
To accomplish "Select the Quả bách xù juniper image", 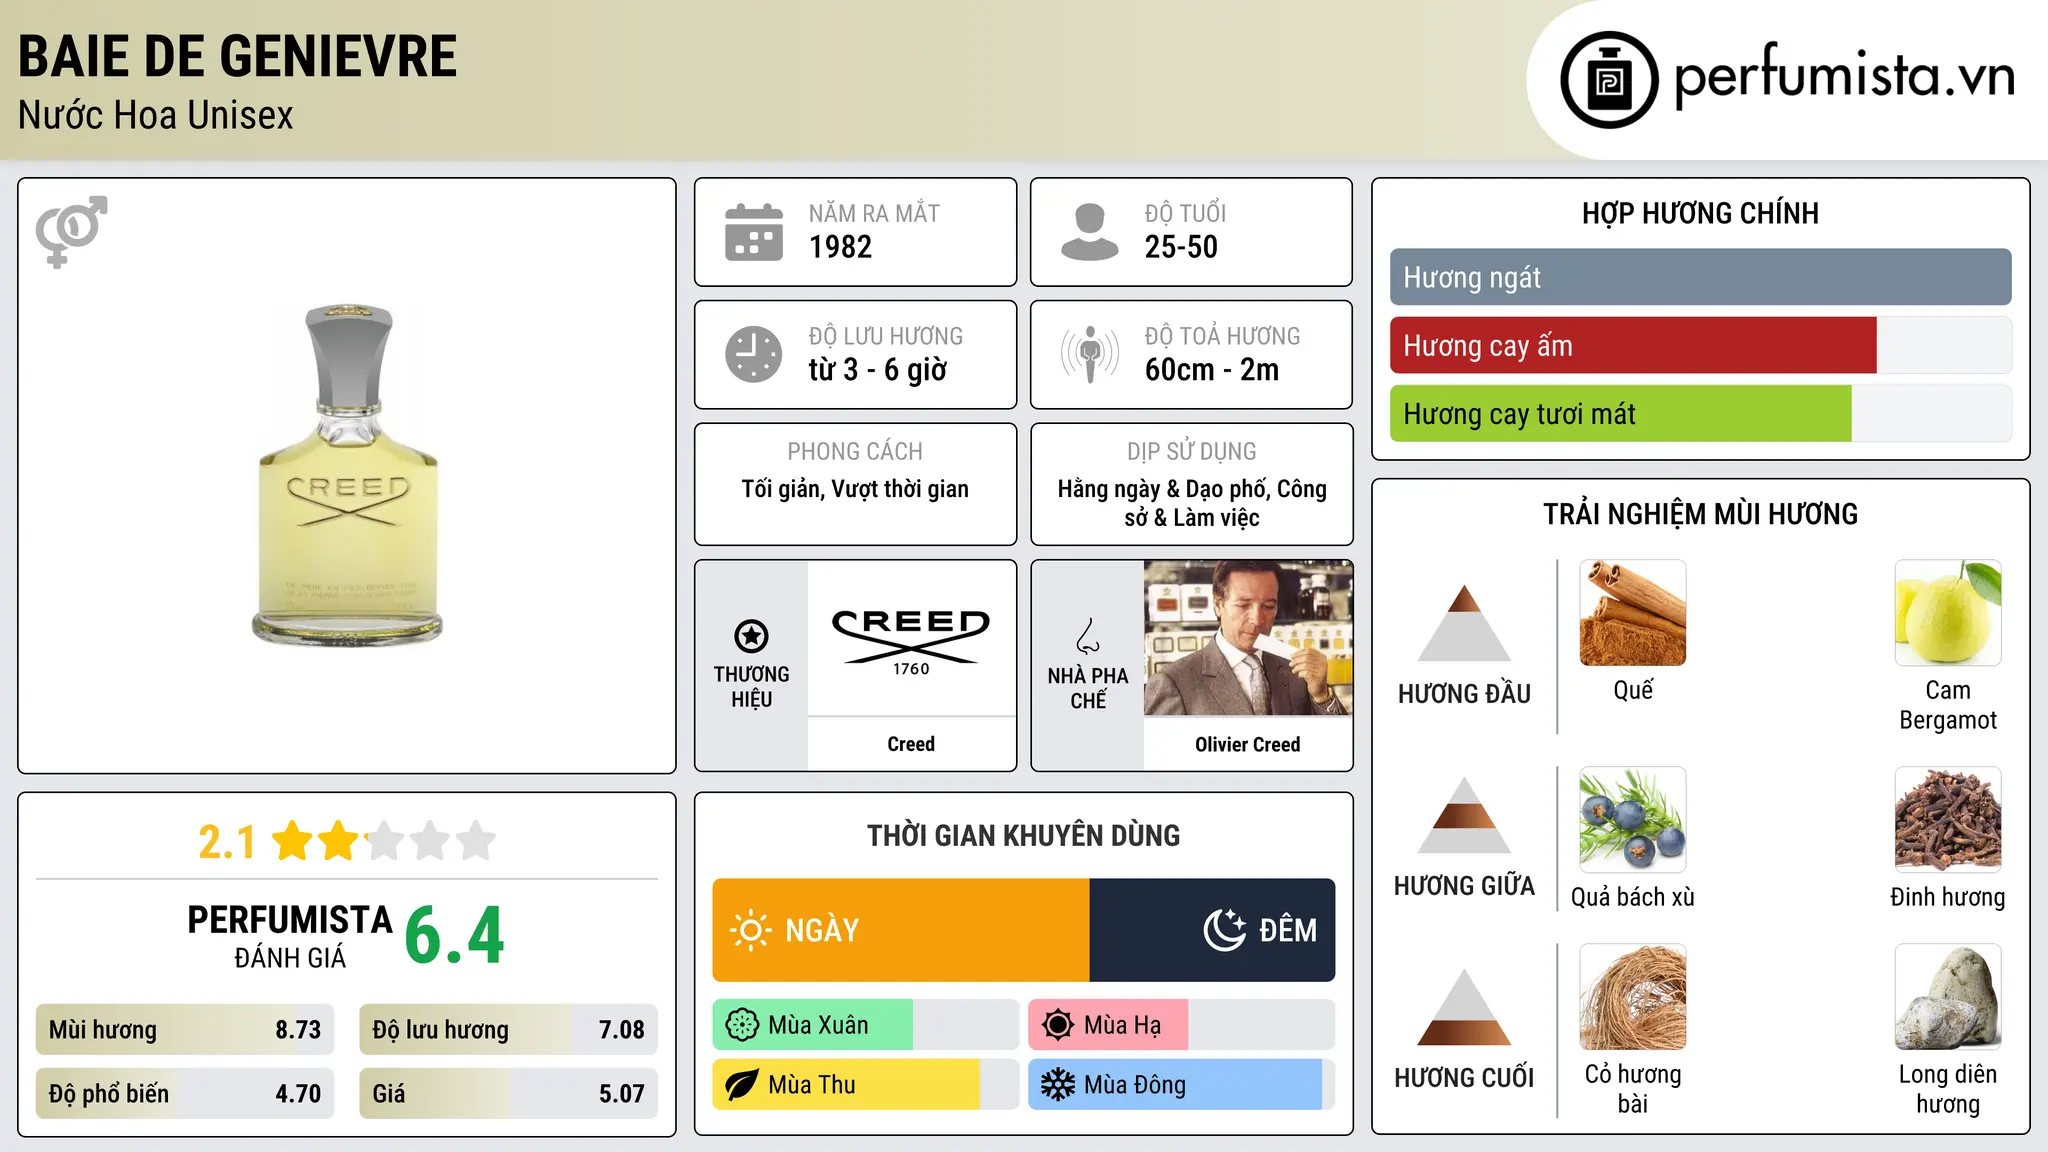I will [x=1633, y=820].
